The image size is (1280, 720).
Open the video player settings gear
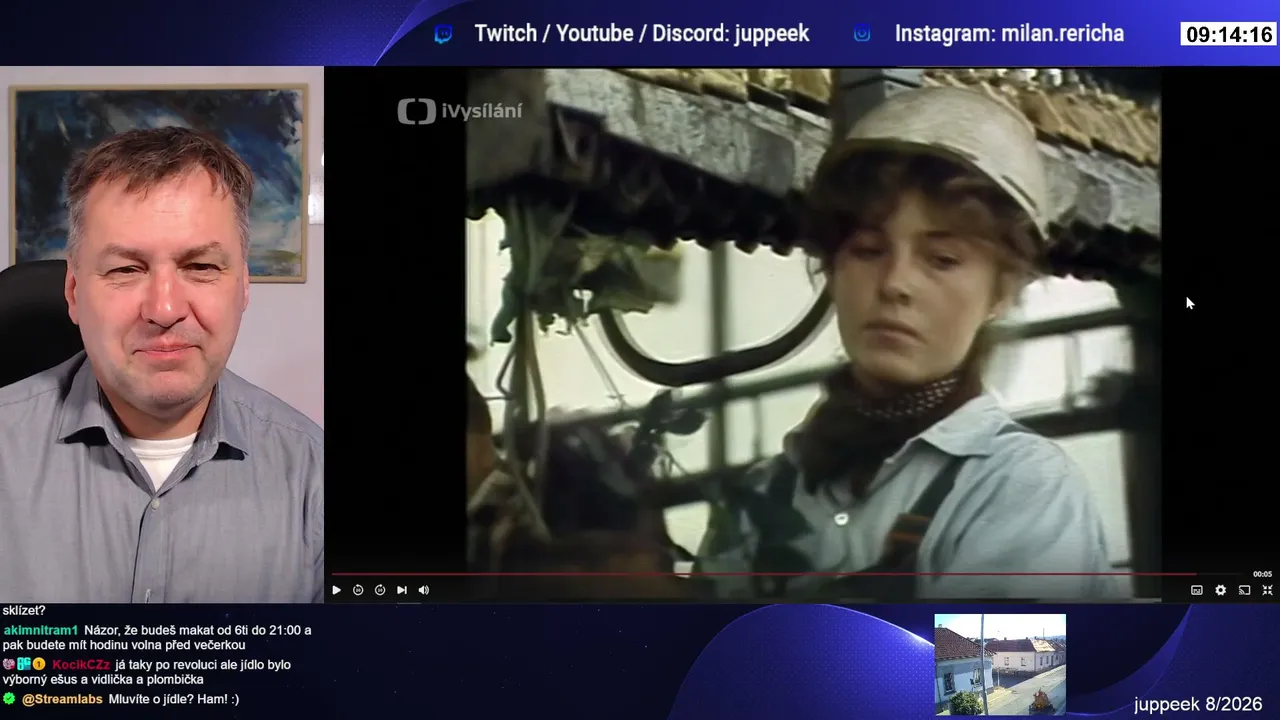coord(1221,590)
